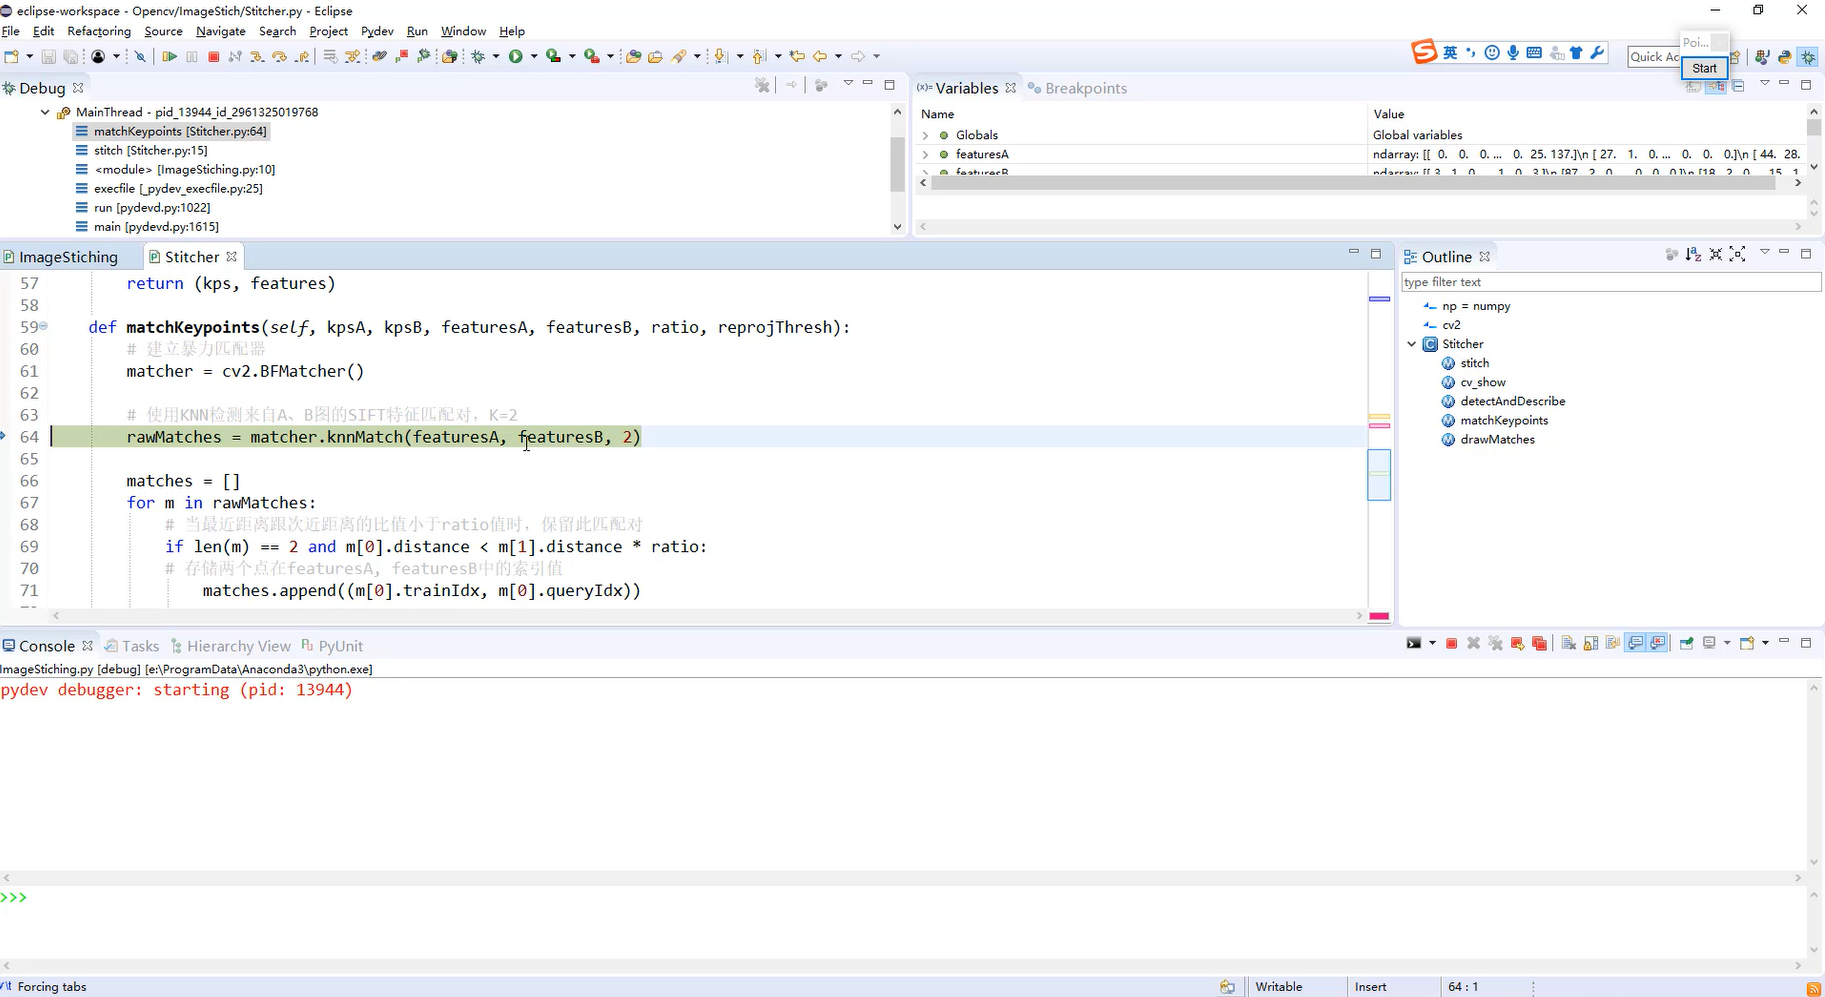
Task: Toggle Show Console on standard error change
Action: tap(1657, 643)
